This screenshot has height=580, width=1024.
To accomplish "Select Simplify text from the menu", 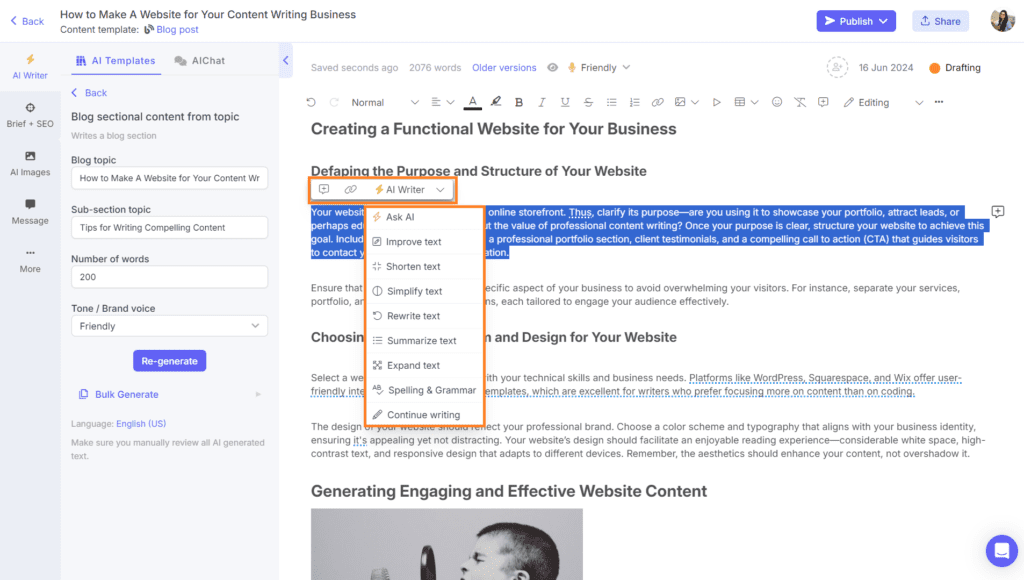I will click(424, 291).
